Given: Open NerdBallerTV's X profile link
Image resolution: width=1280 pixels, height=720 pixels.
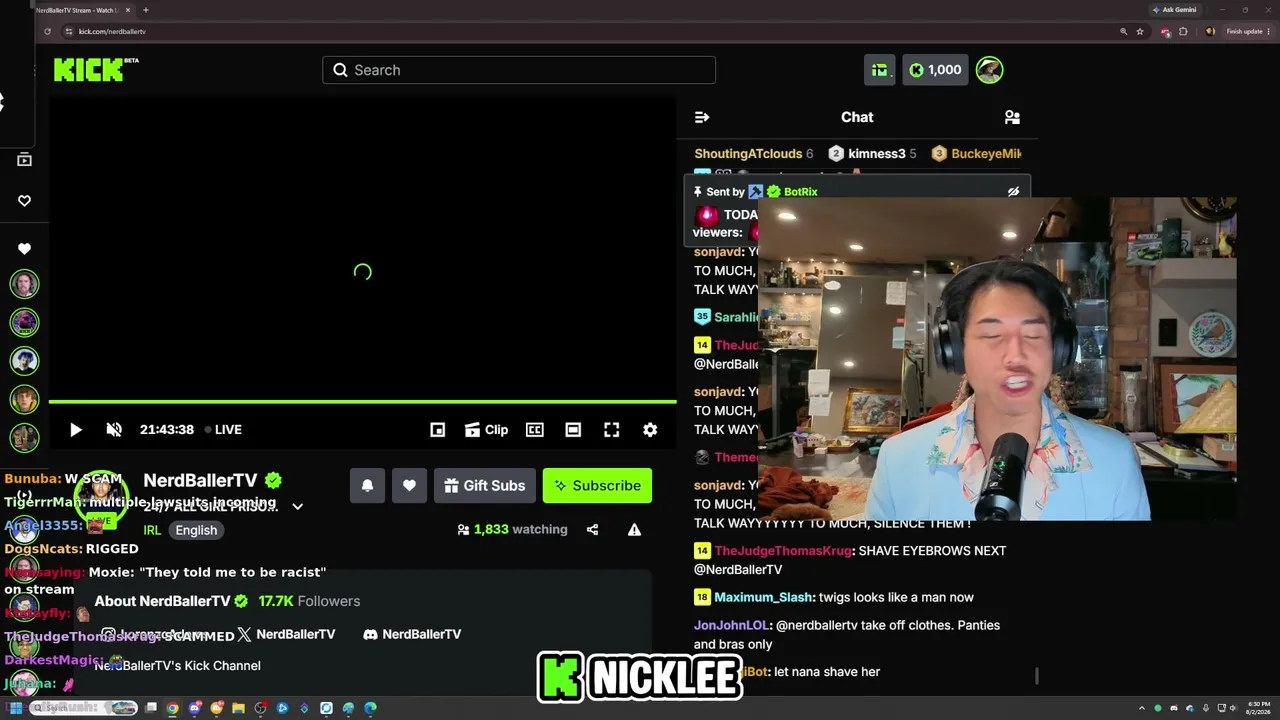Looking at the screenshot, I should pos(286,634).
